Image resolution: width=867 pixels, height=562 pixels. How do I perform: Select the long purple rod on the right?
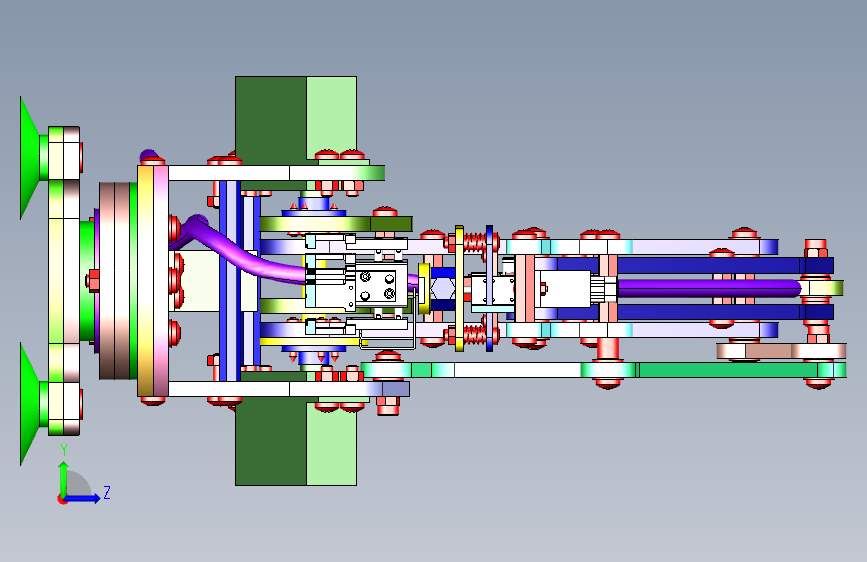pyautogui.click(x=709, y=288)
